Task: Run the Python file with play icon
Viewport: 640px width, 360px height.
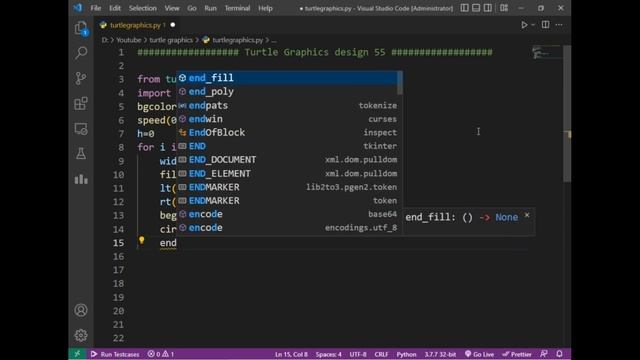Action: point(524,25)
